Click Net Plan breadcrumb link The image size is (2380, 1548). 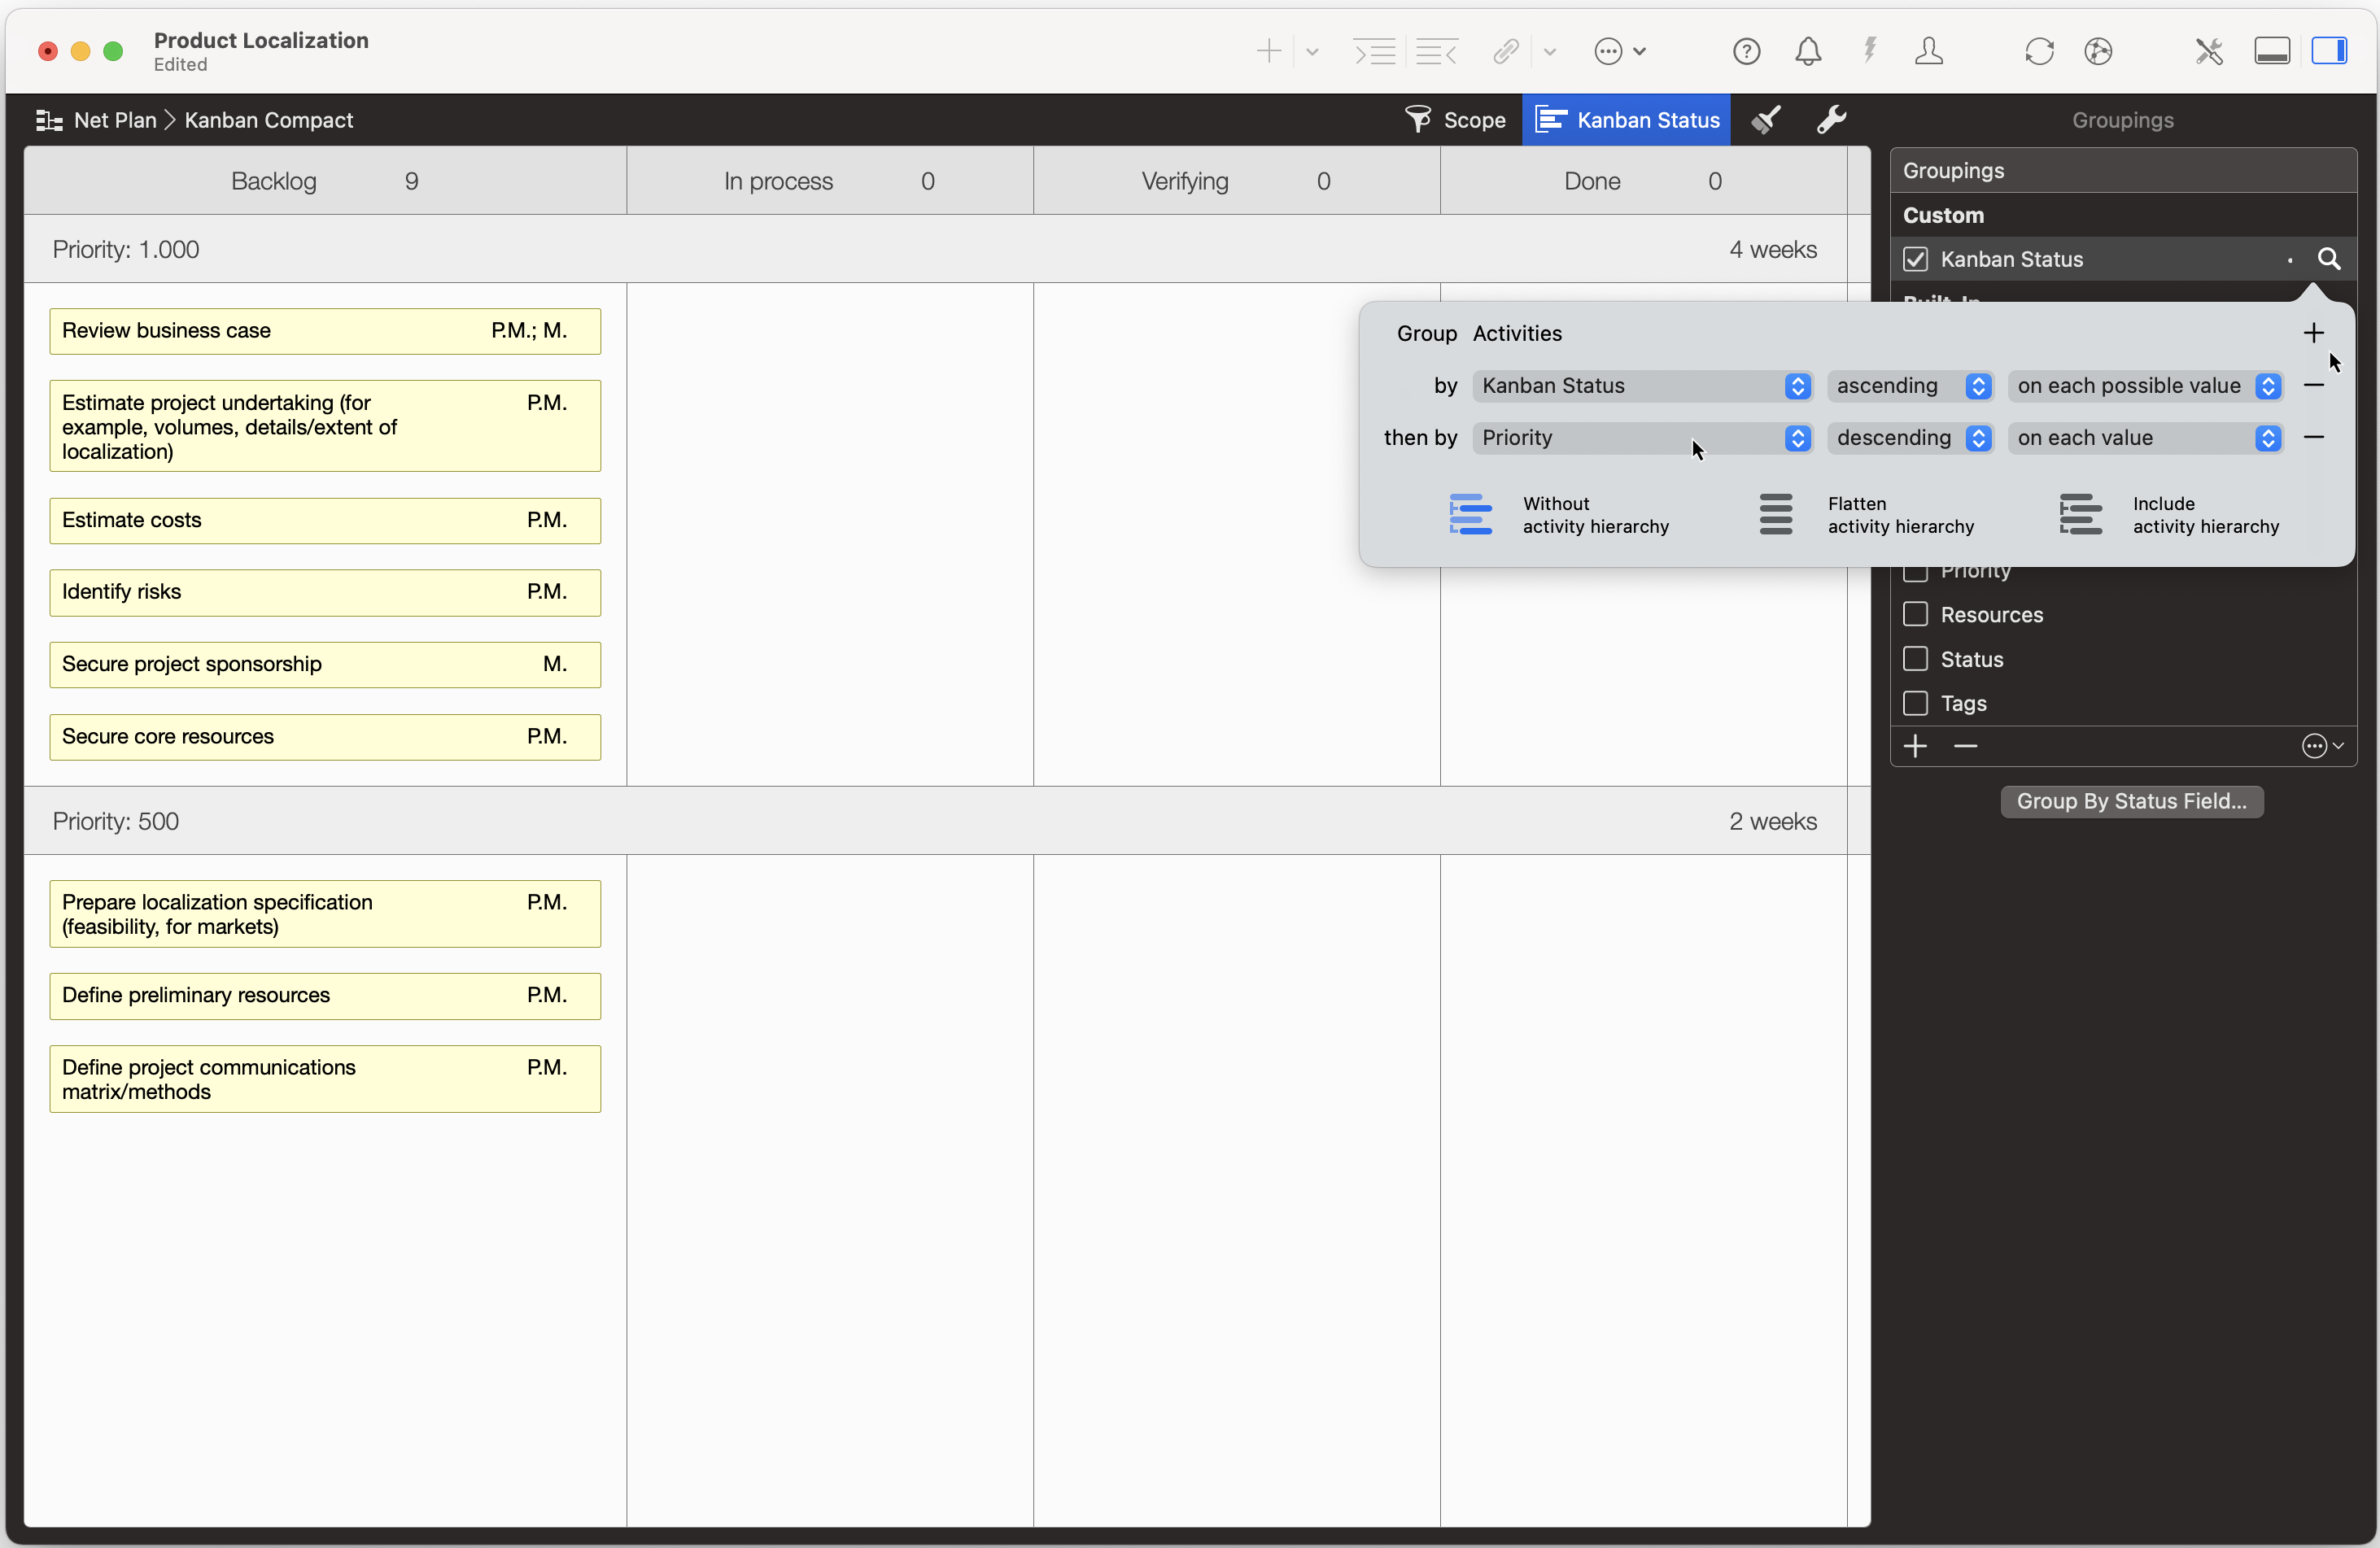tap(115, 120)
